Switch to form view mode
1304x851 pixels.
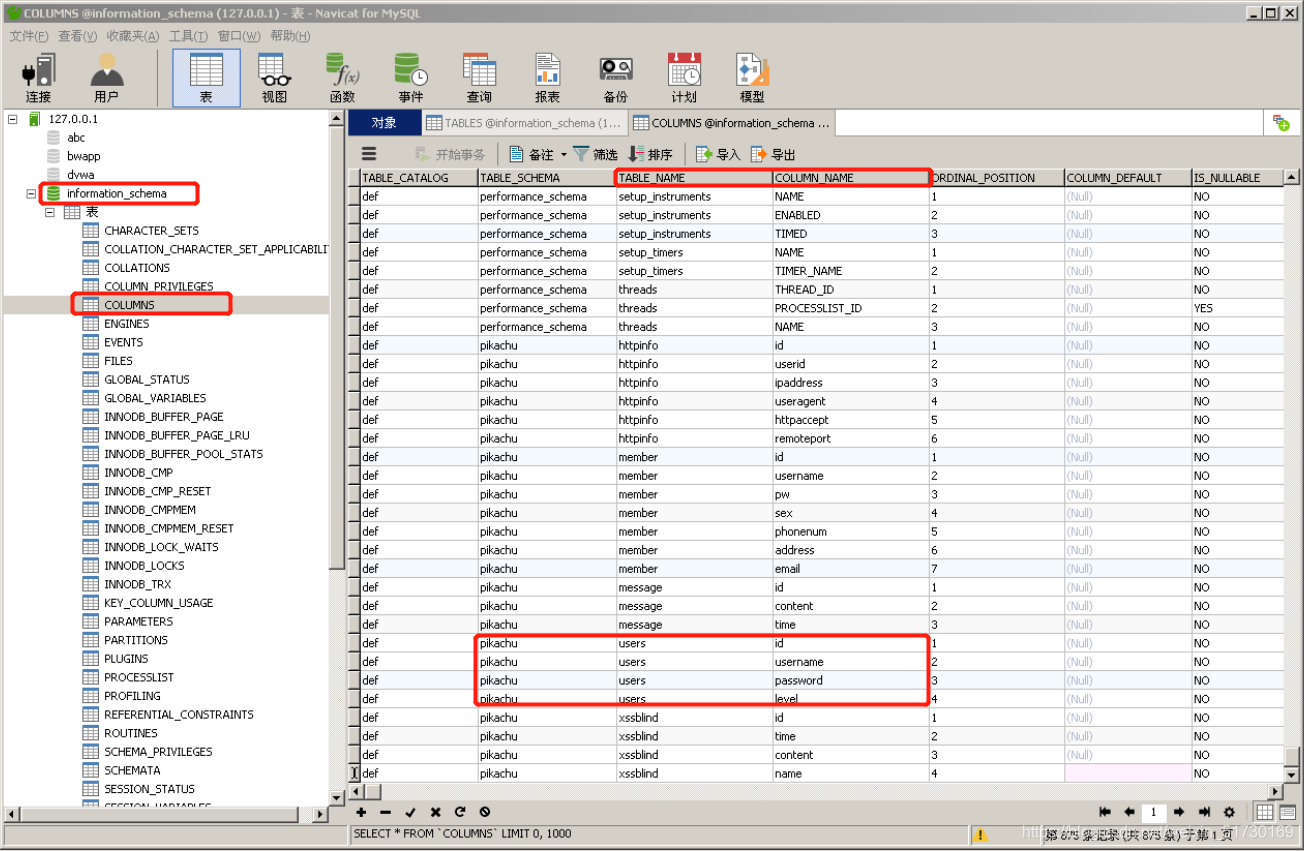coord(1287,812)
